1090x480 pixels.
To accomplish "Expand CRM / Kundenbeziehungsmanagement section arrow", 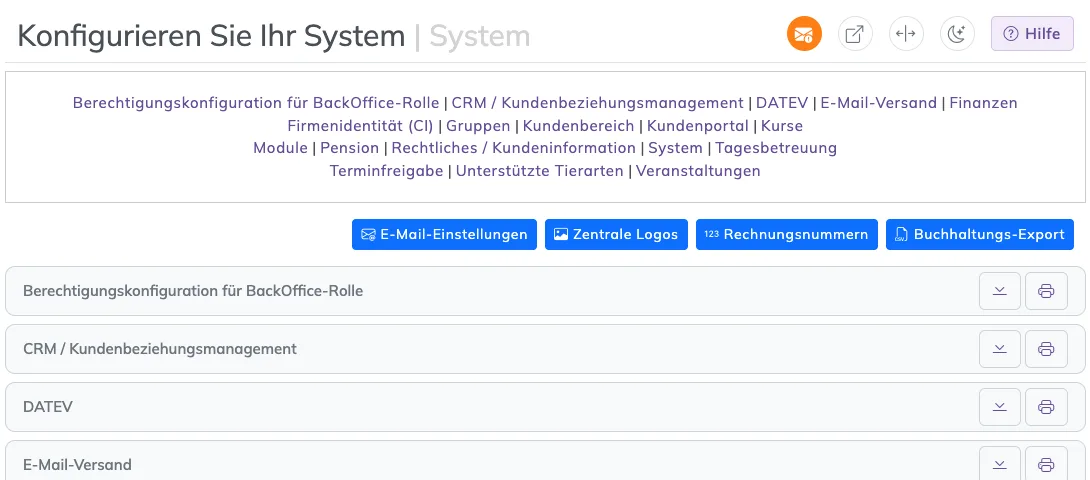I will (x=1000, y=349).
